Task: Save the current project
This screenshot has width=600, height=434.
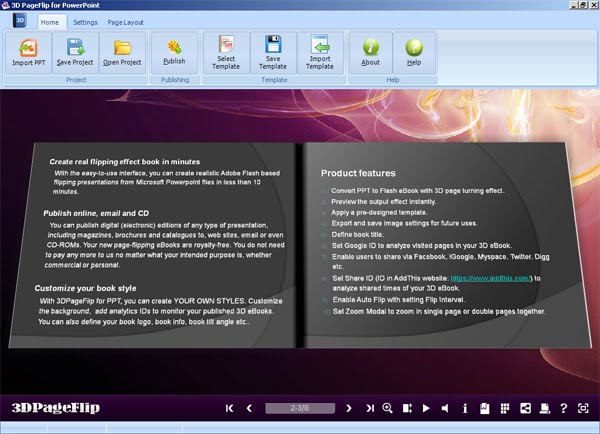Action: click(x=75, y=53)
